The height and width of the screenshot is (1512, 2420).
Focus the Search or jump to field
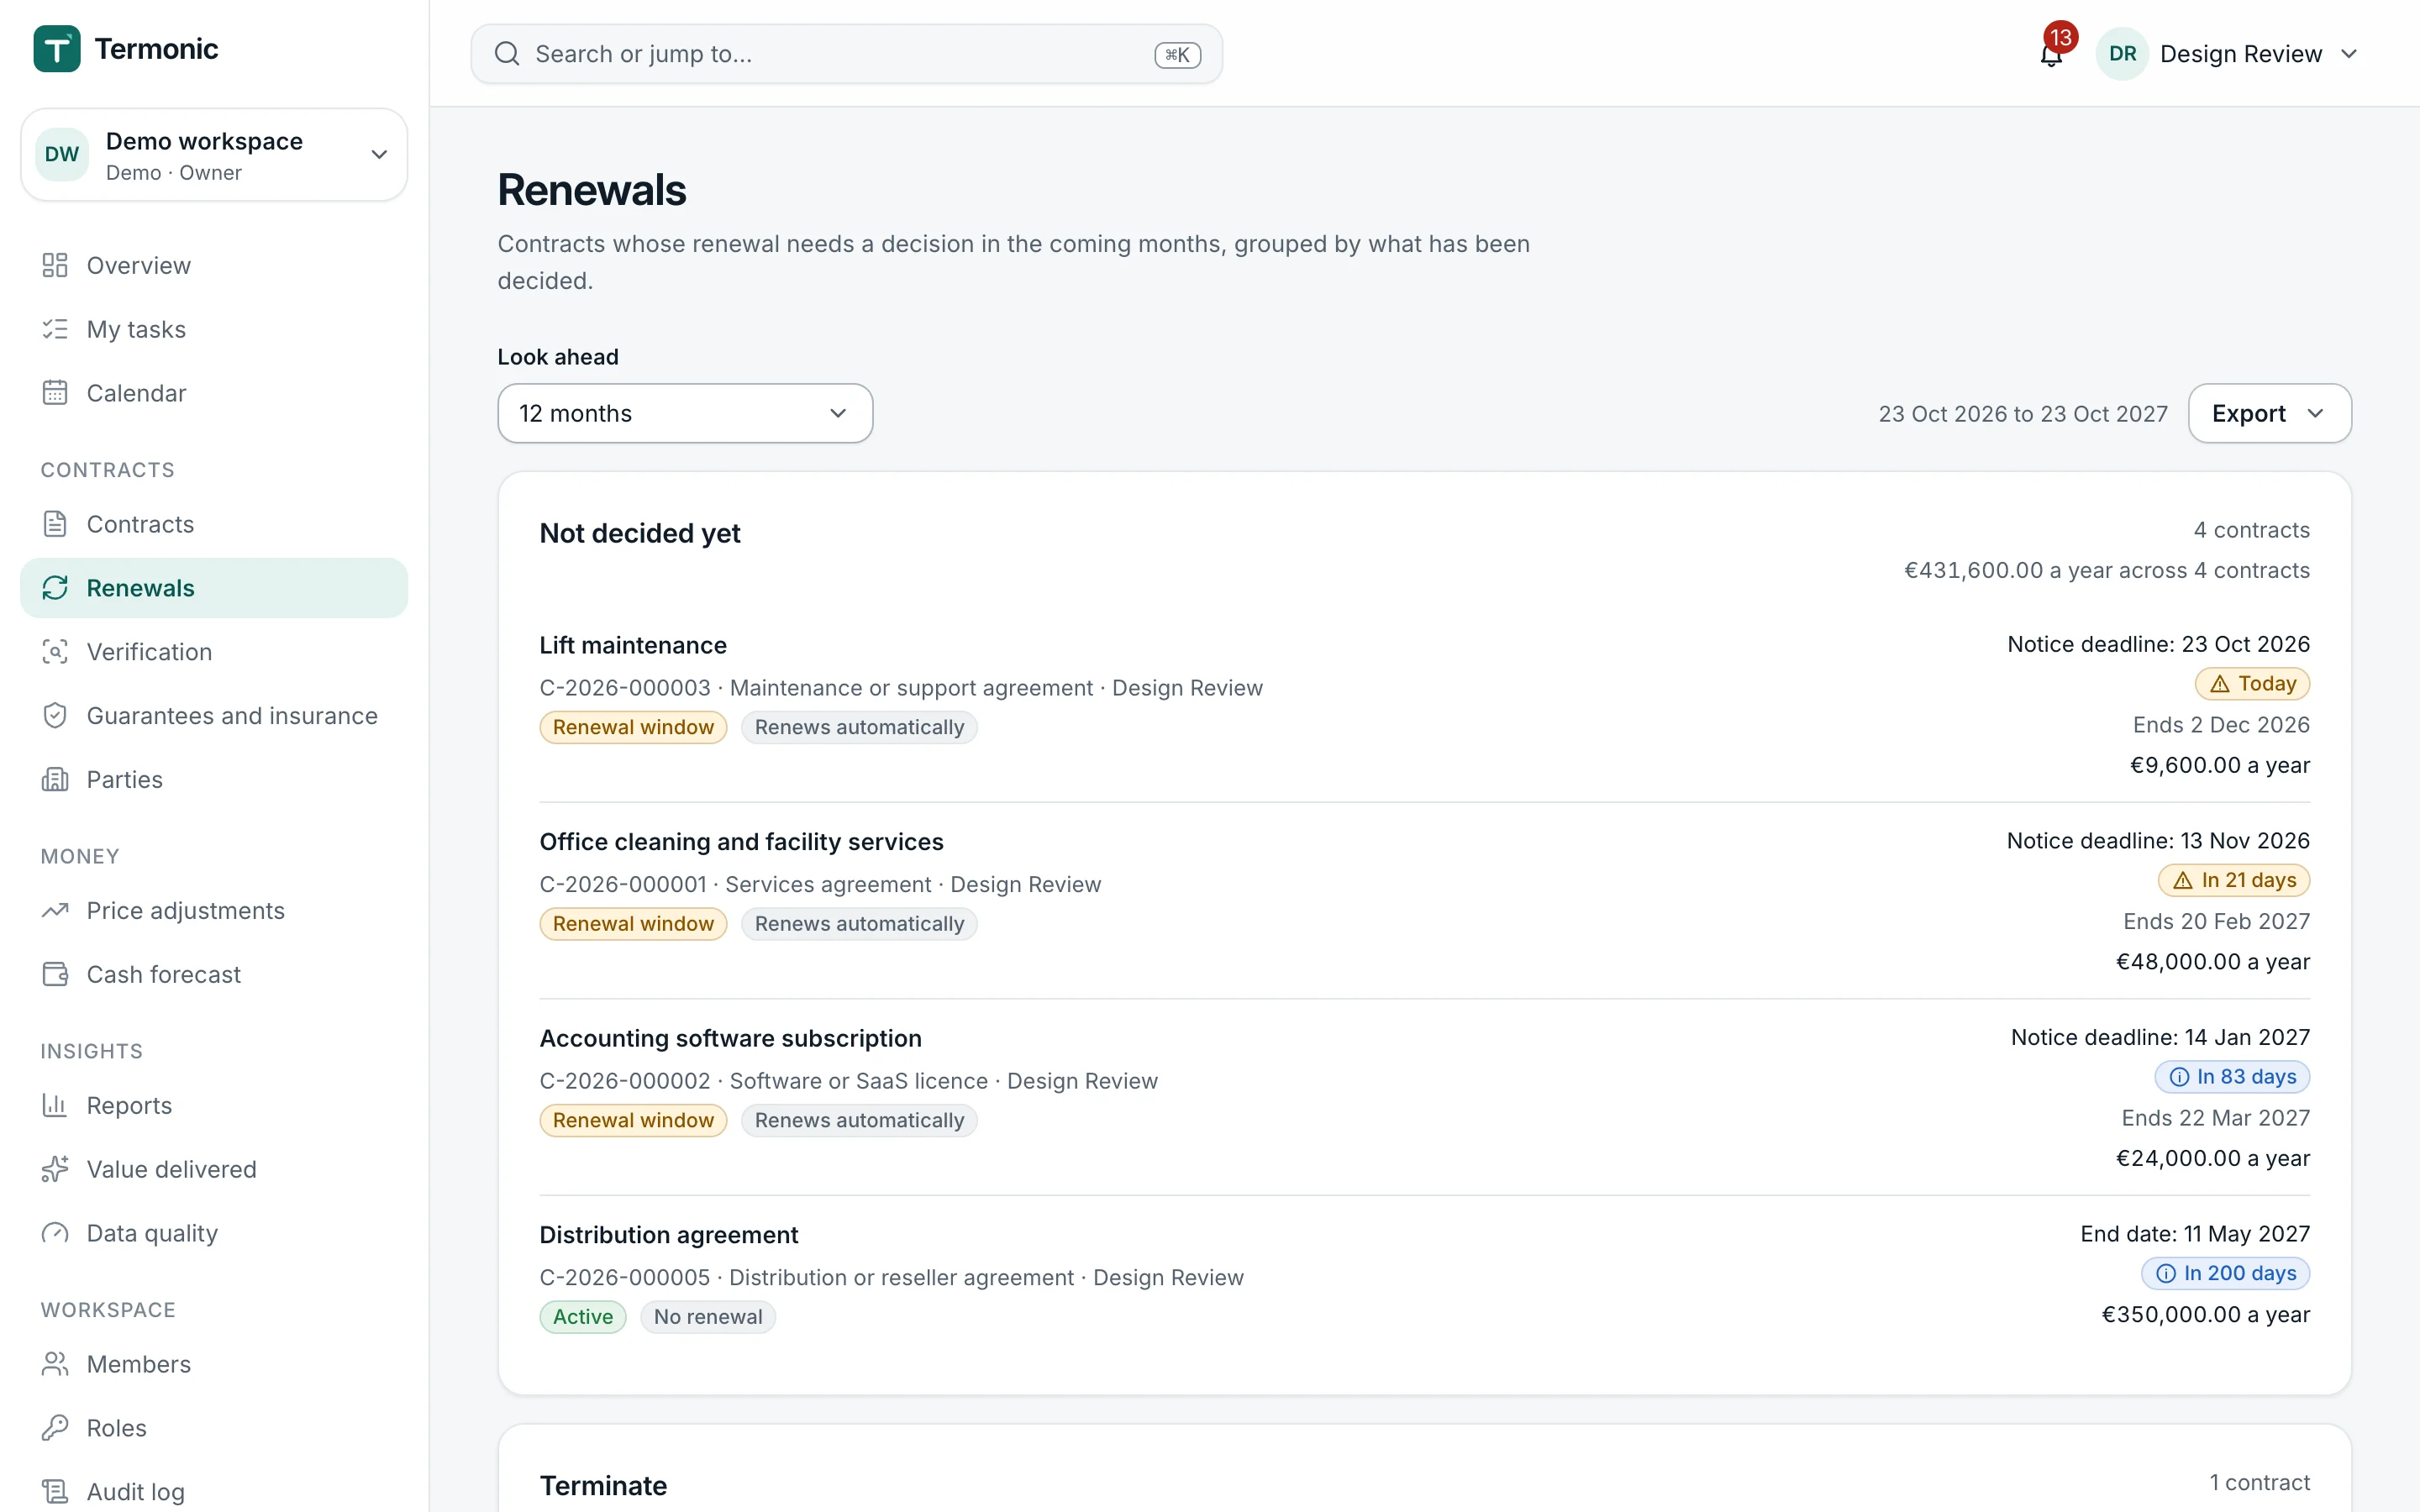point(846,54)
